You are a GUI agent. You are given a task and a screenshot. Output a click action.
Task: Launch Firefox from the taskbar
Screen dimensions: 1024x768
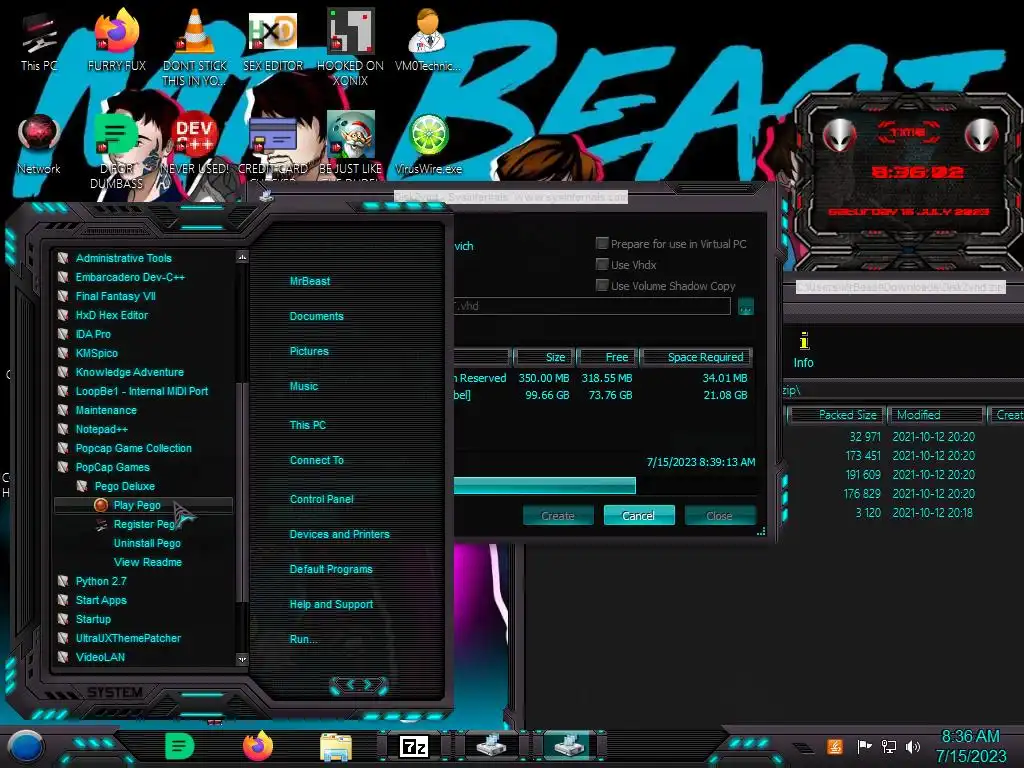click(x=258, y=746)
